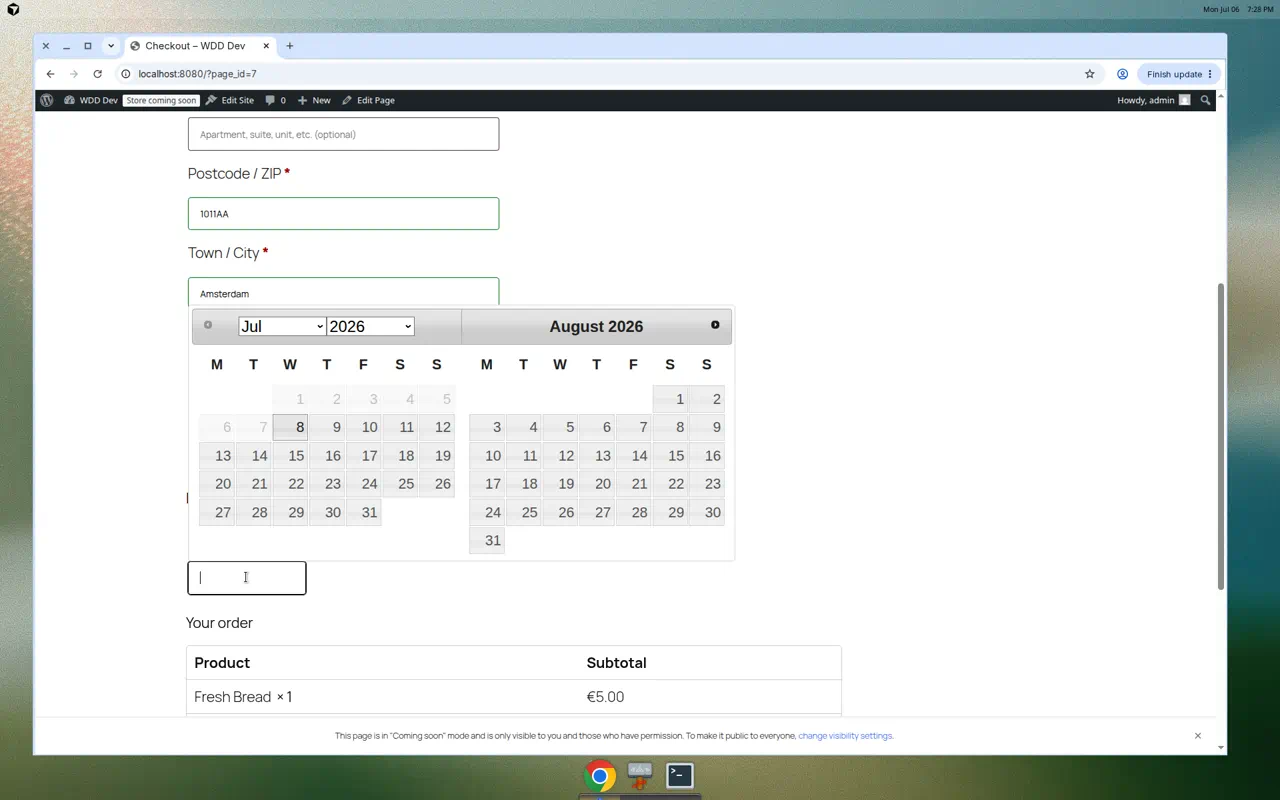The height and width of the screenshot is (800, 1280).
Task: Open comments bubble showing 0
Action: [276, 100]
